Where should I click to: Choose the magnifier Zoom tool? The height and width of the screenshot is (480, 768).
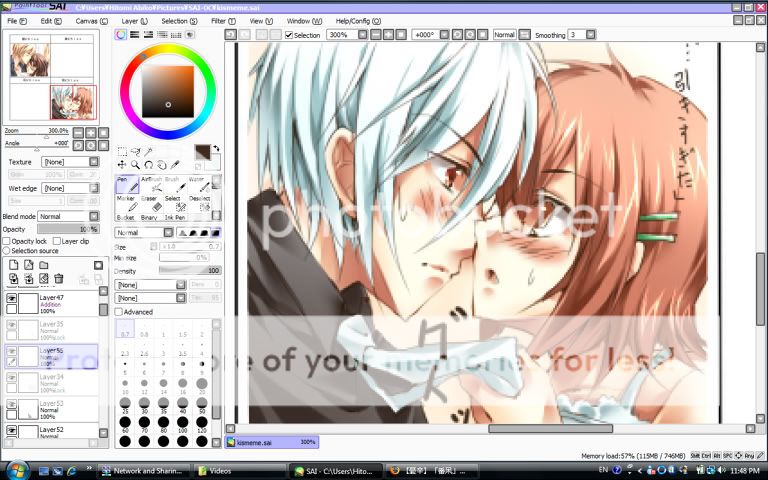(135, 165)
